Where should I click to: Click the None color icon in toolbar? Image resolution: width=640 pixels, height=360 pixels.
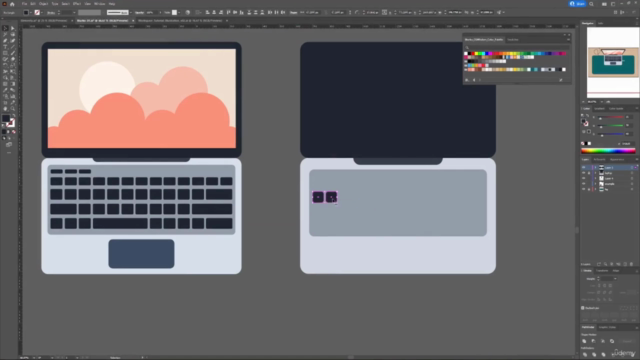pos(14,132)
